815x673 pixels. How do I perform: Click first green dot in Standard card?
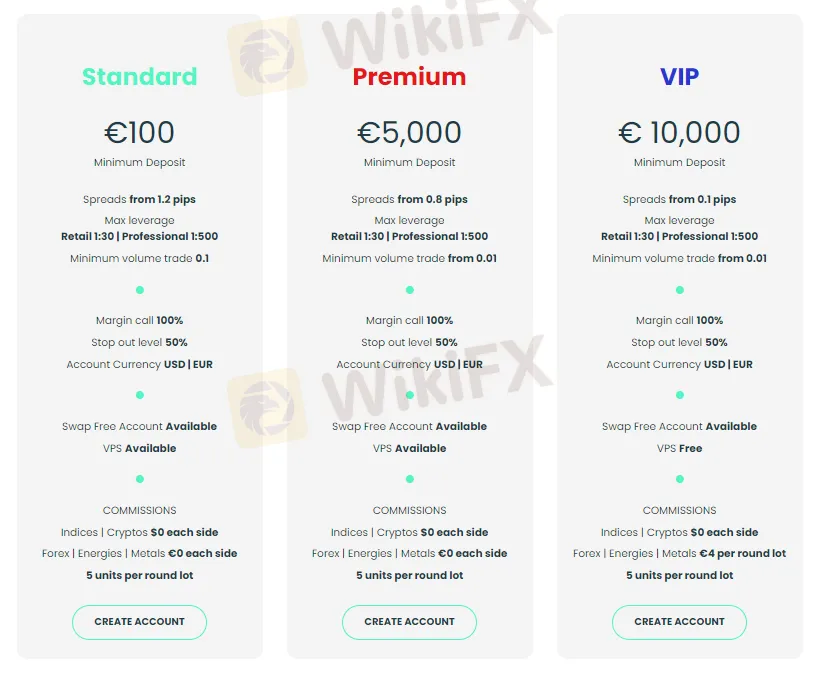(140, 290)
